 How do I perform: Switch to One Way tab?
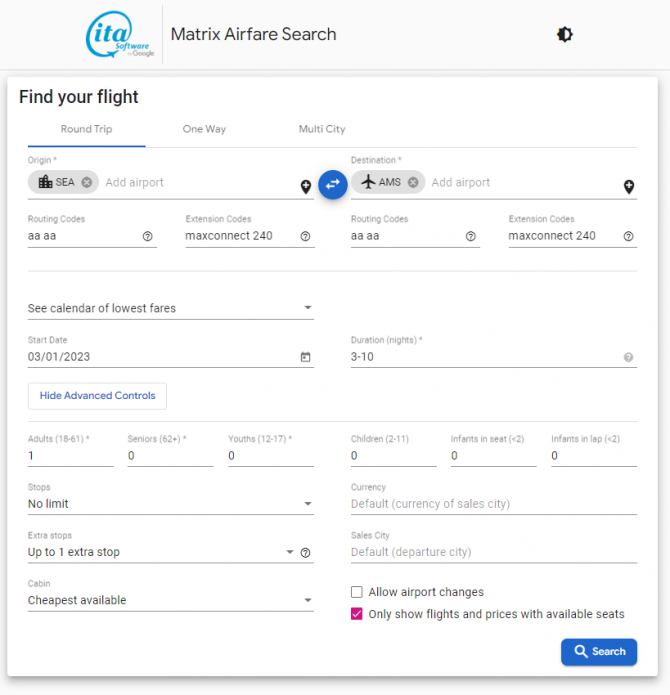pyautogui.click(x=204, y=129)
